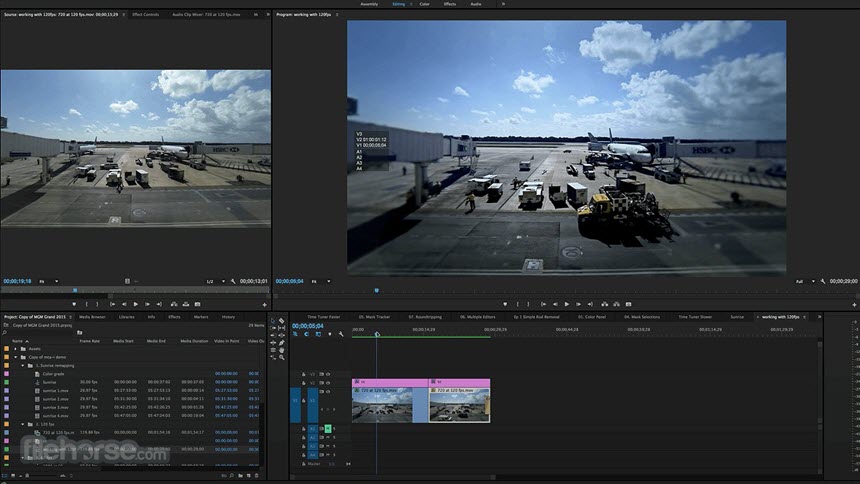Toggle V3 track output eye
860x484 pixels.
click(x=328, y=374)
